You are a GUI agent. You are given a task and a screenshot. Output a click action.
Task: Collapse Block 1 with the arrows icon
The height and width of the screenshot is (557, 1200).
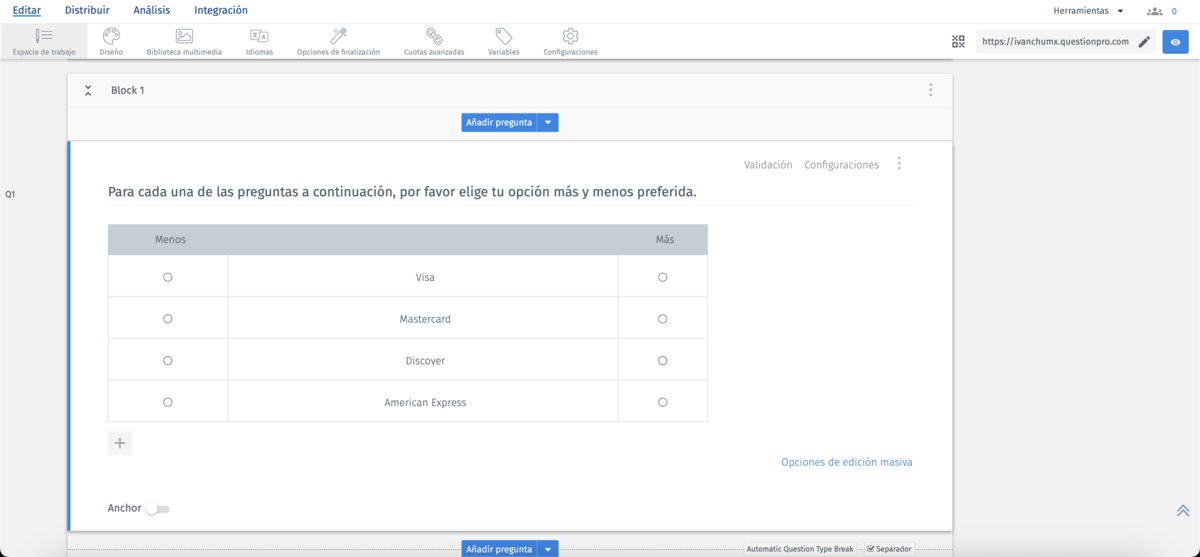coord(88,90)
